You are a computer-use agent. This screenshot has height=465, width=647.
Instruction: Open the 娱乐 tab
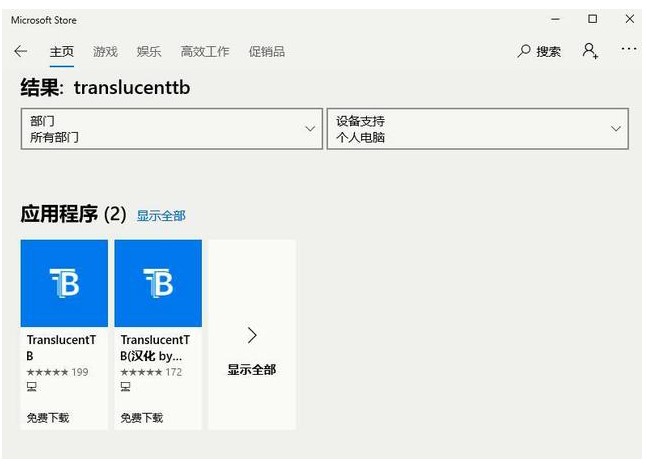coord(149,52)
